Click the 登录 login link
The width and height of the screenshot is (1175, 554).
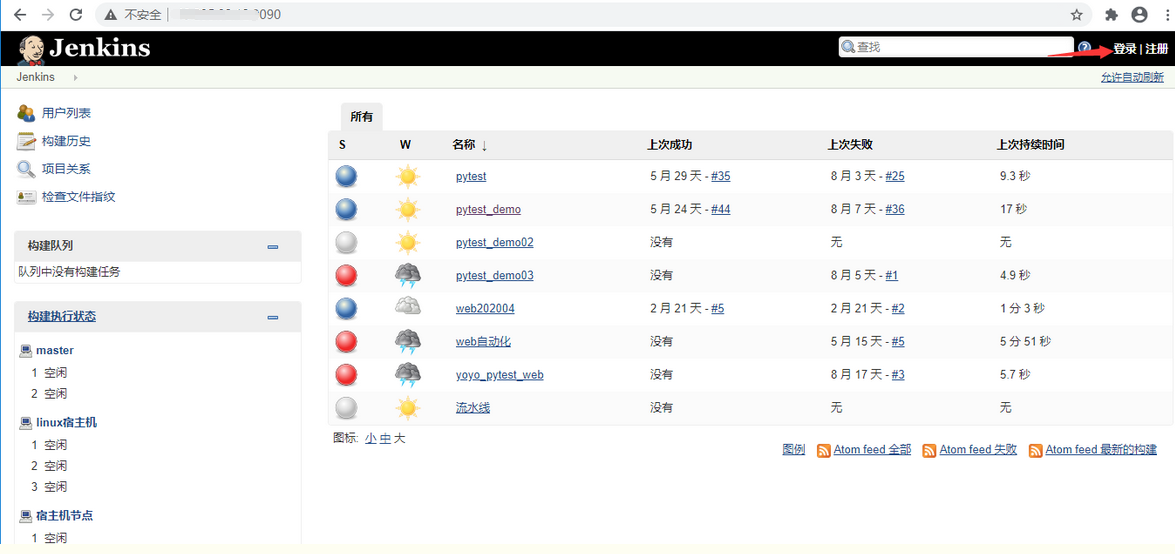click(x=1125, y=49)
